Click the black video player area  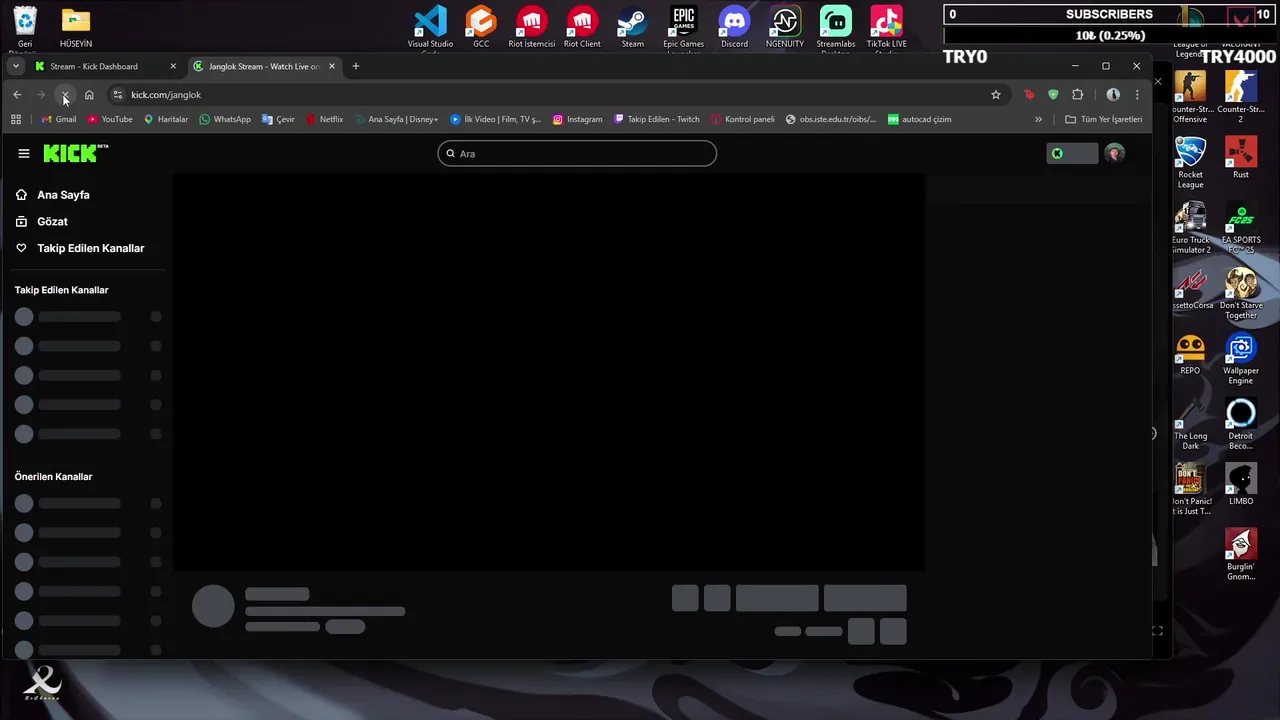[x=549, y=372]
